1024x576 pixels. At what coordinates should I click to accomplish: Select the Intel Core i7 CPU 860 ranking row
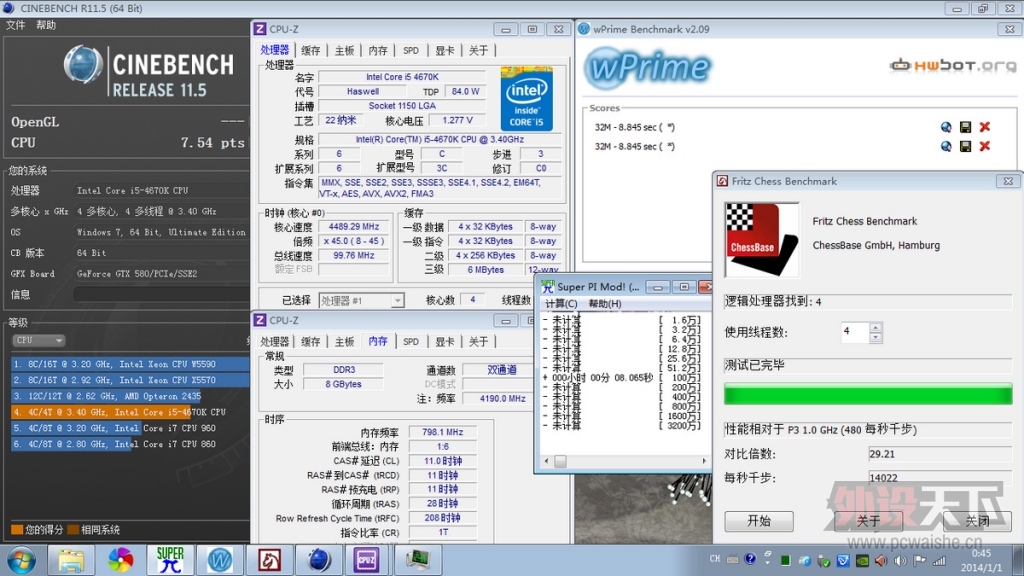[x=130, y=444]
